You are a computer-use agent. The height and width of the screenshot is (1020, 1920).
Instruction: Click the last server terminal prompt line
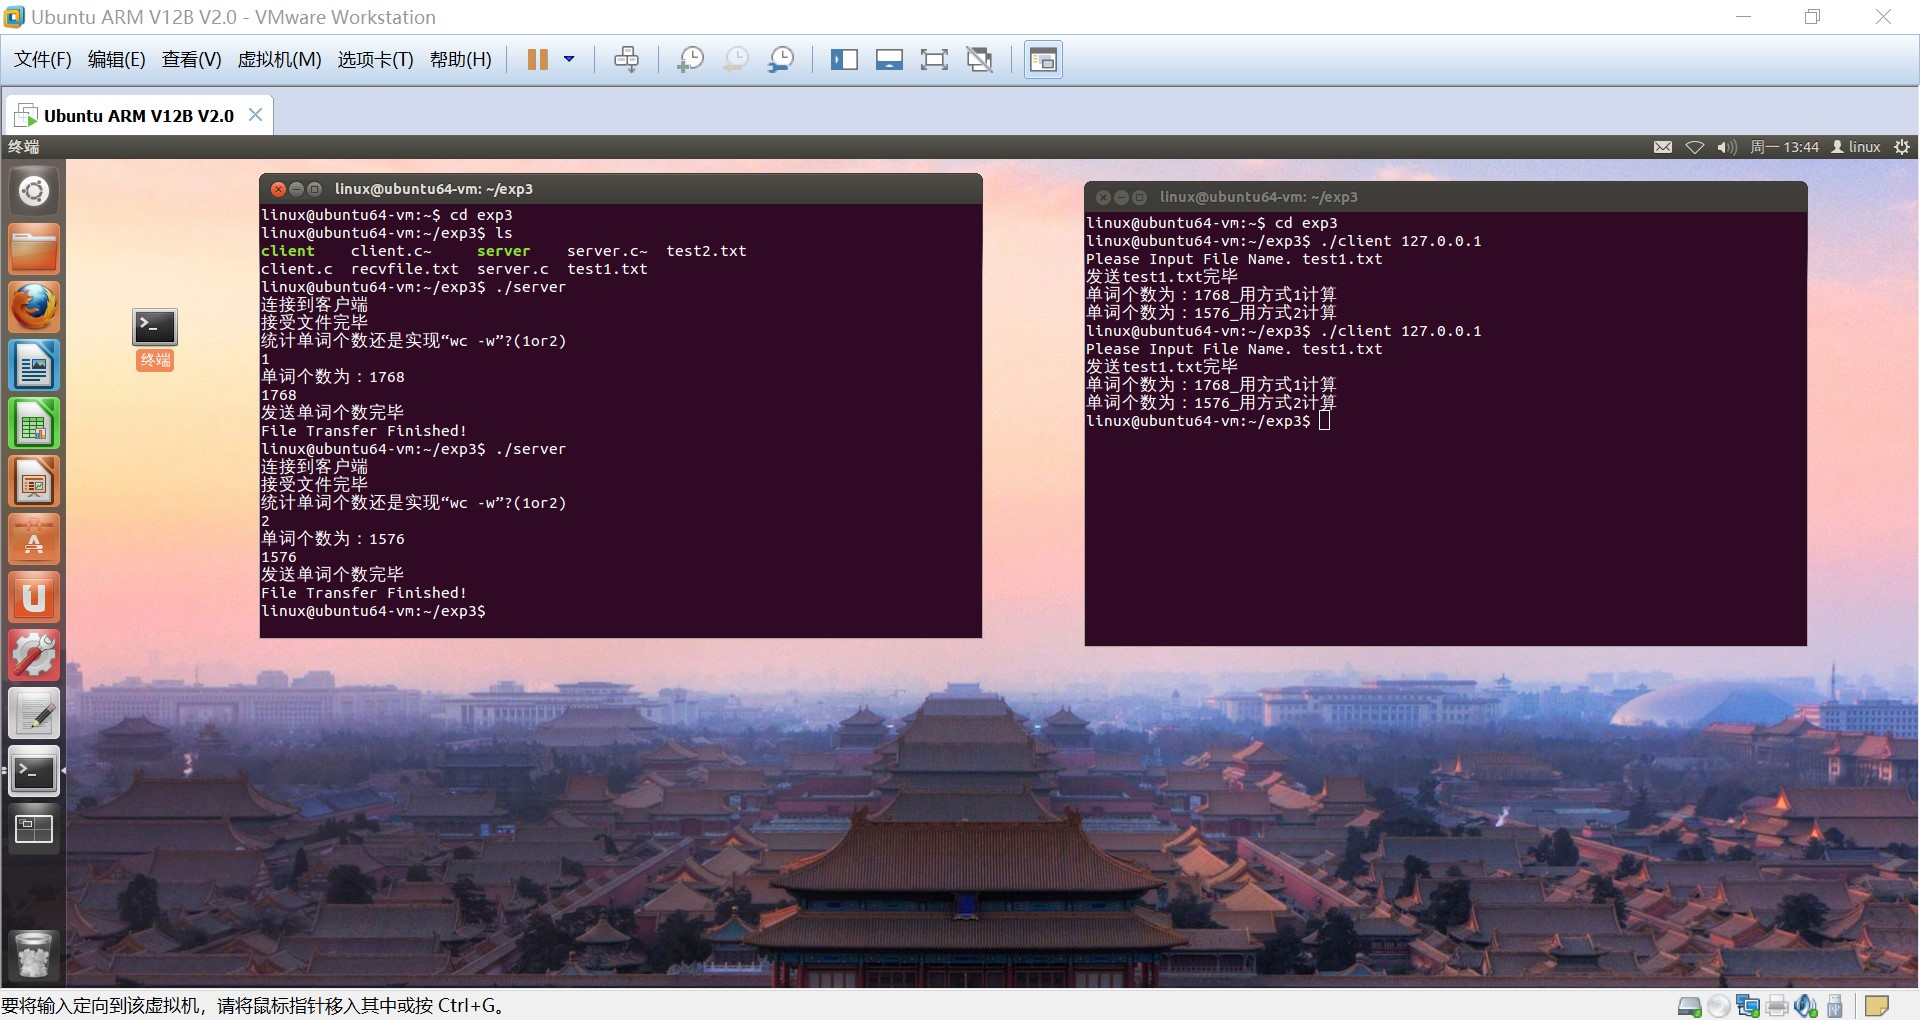(x=373, y=611)
